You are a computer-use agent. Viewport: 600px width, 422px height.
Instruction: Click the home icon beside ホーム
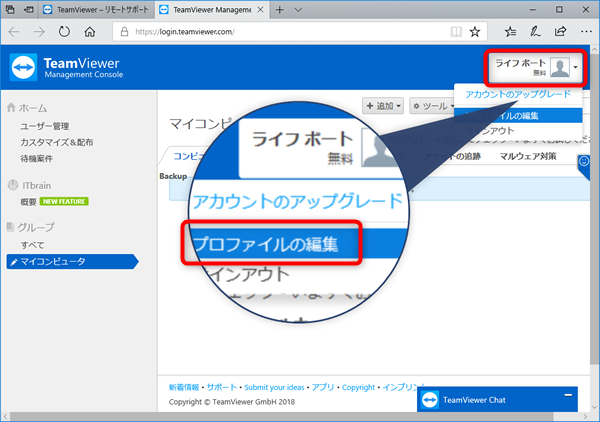pyautogui.click(x=11, y=108)
